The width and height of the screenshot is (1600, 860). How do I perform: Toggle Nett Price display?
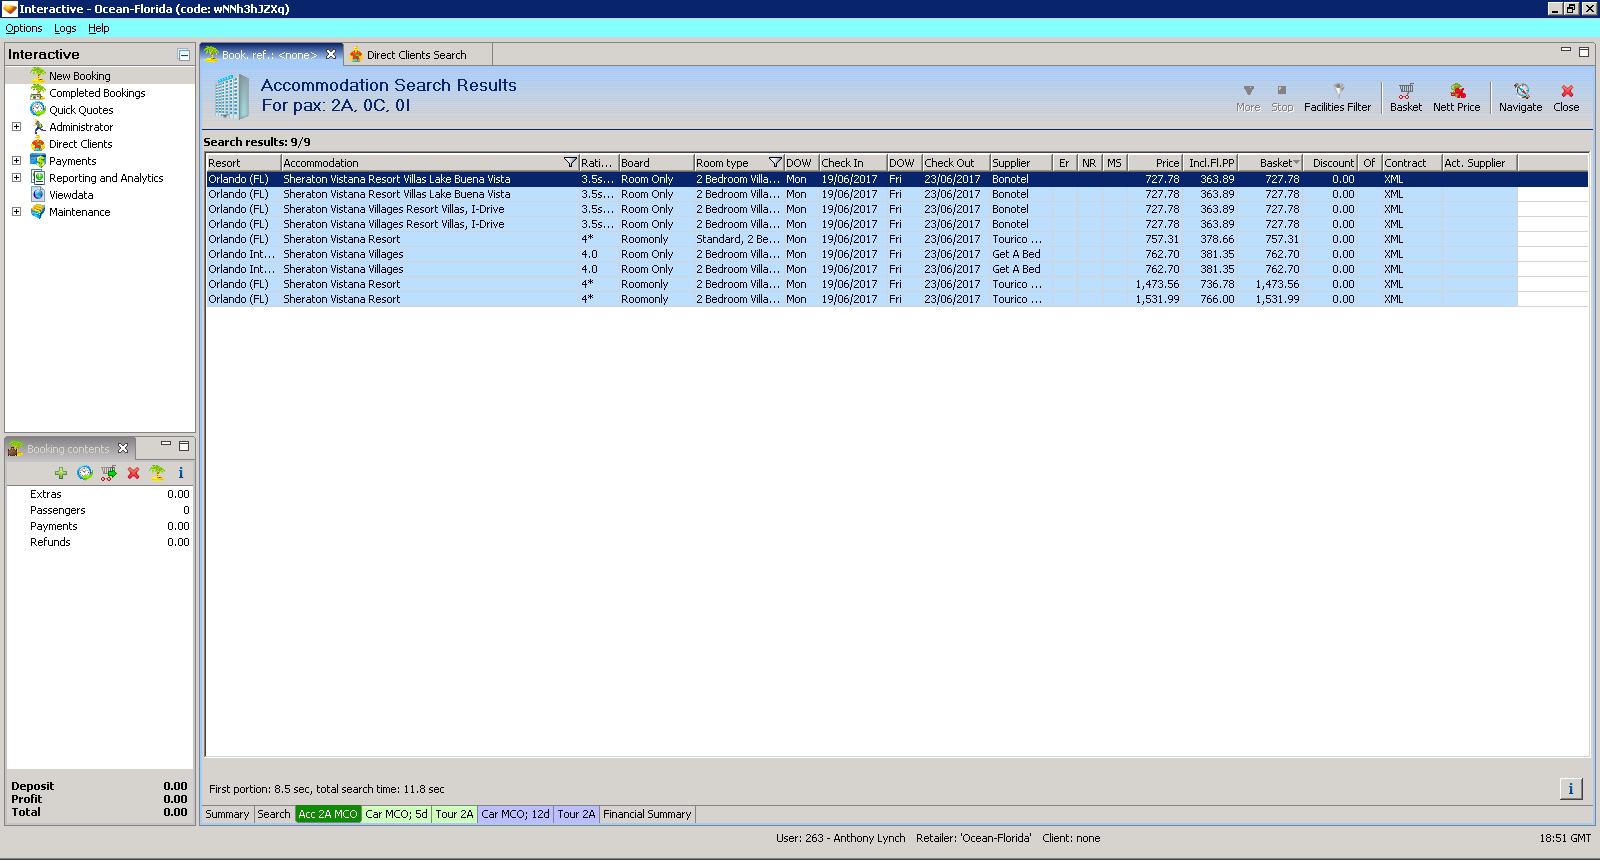(1457, 90)
